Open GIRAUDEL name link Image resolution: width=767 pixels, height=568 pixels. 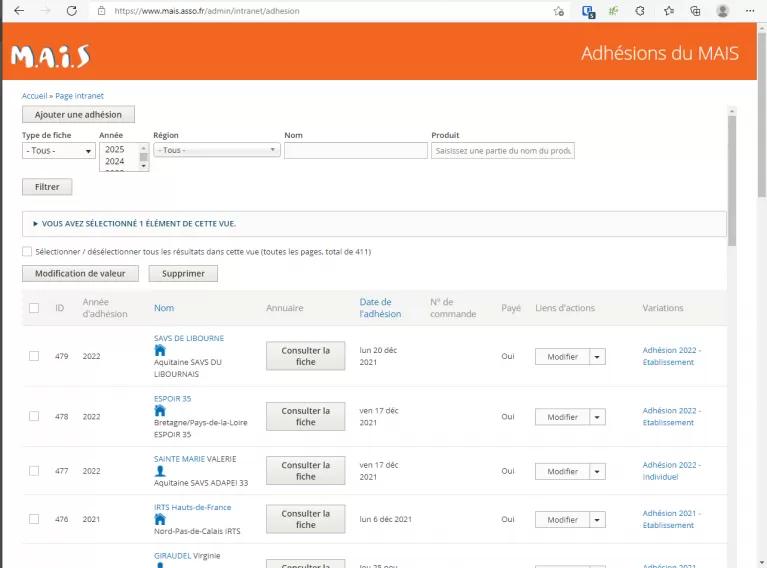coord(172,556)
